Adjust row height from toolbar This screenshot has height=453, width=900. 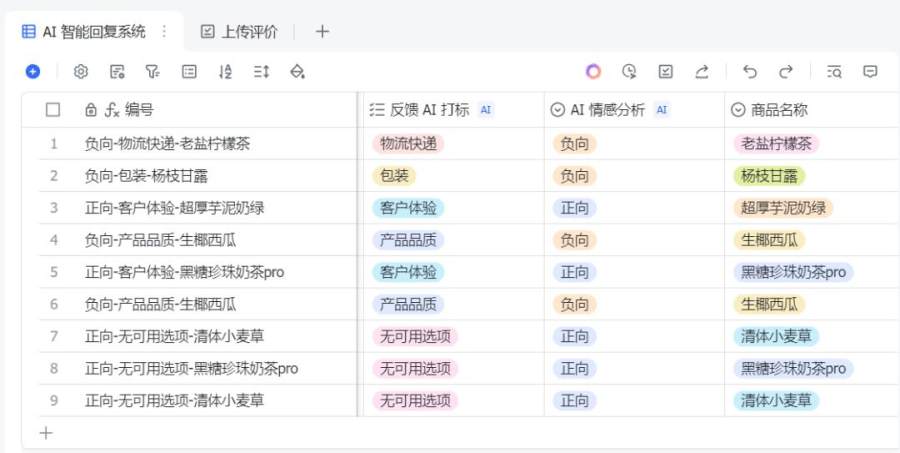261,71
